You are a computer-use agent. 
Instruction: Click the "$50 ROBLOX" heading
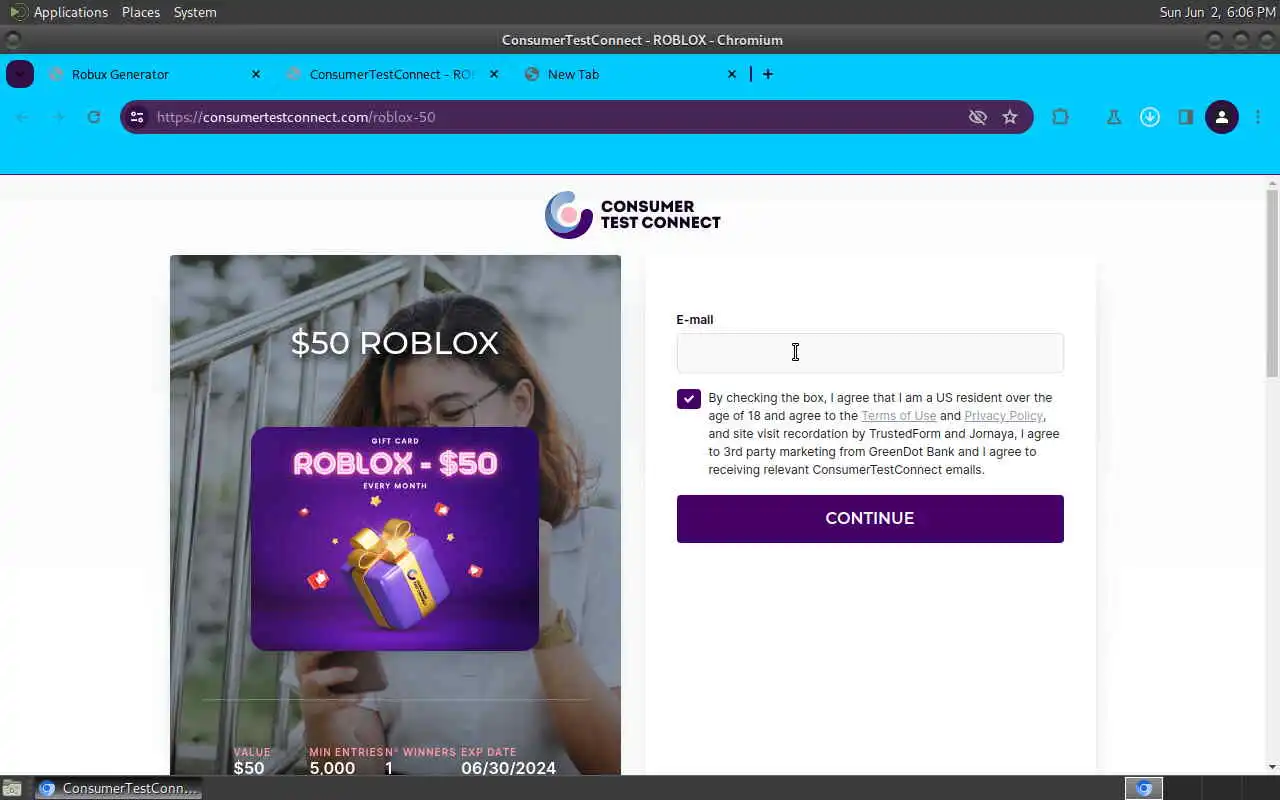[x=395, y=343]
